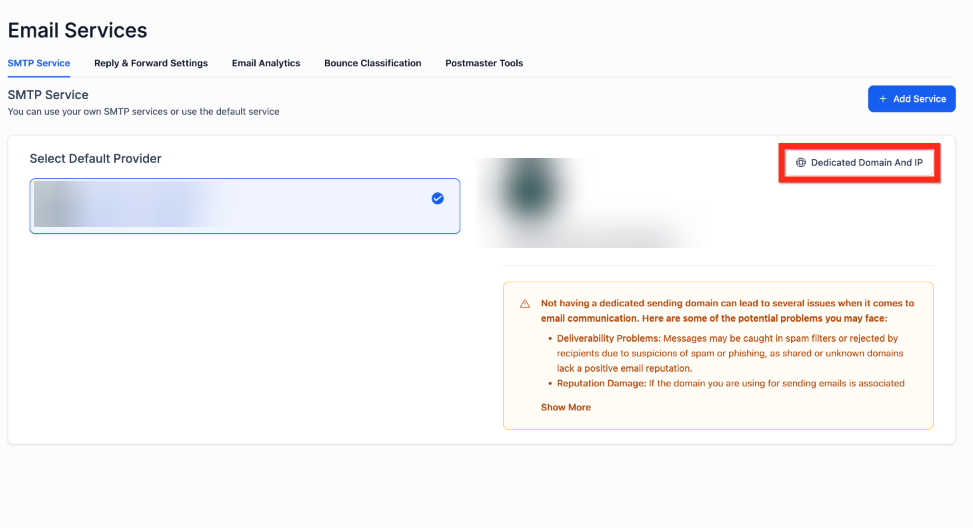Click globe icon beside Dedicated Domain
973x528 pixels.
[x=801, y=163]
